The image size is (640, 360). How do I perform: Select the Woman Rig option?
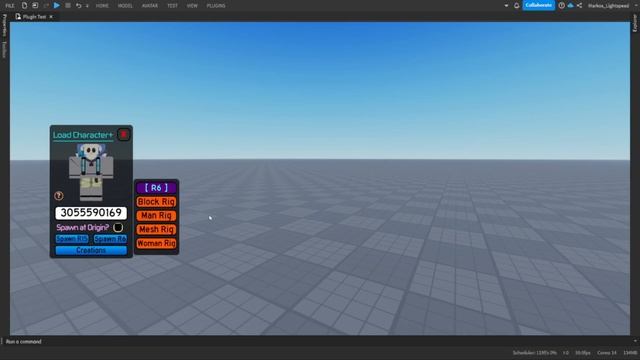[x=156, y=243]
